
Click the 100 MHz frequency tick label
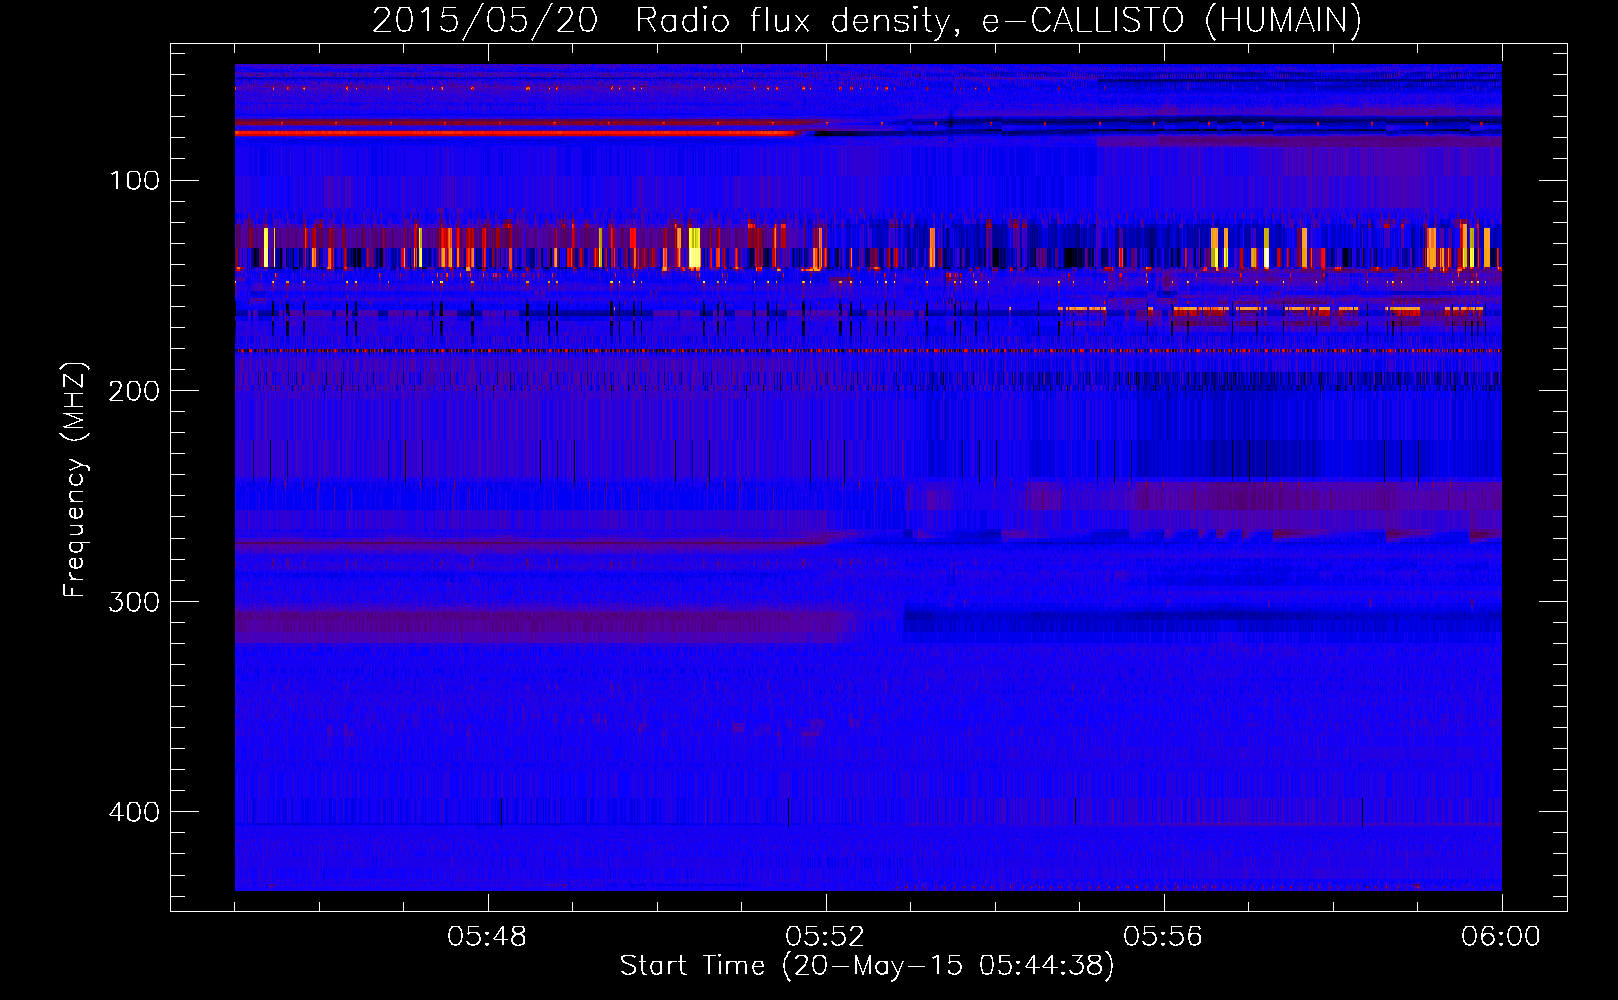(134, 180)
